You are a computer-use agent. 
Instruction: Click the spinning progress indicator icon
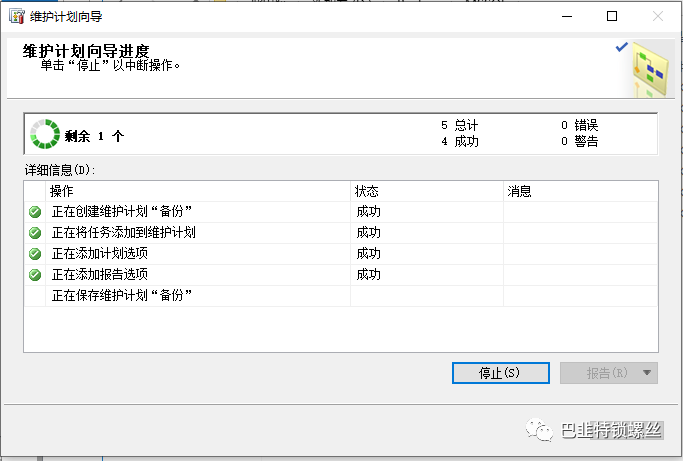(44, 134)
